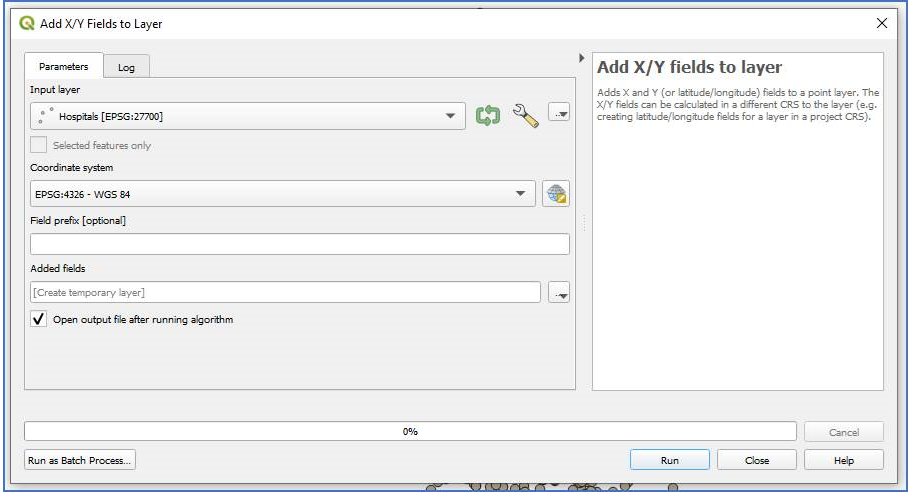Open the select CRS globe icon

[556, 194]
